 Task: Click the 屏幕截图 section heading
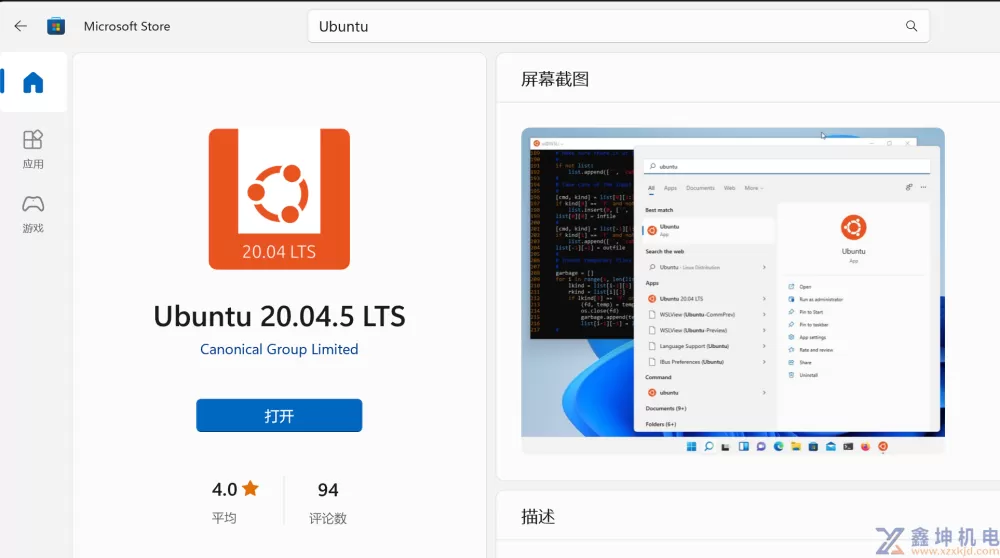click(555, 79)
